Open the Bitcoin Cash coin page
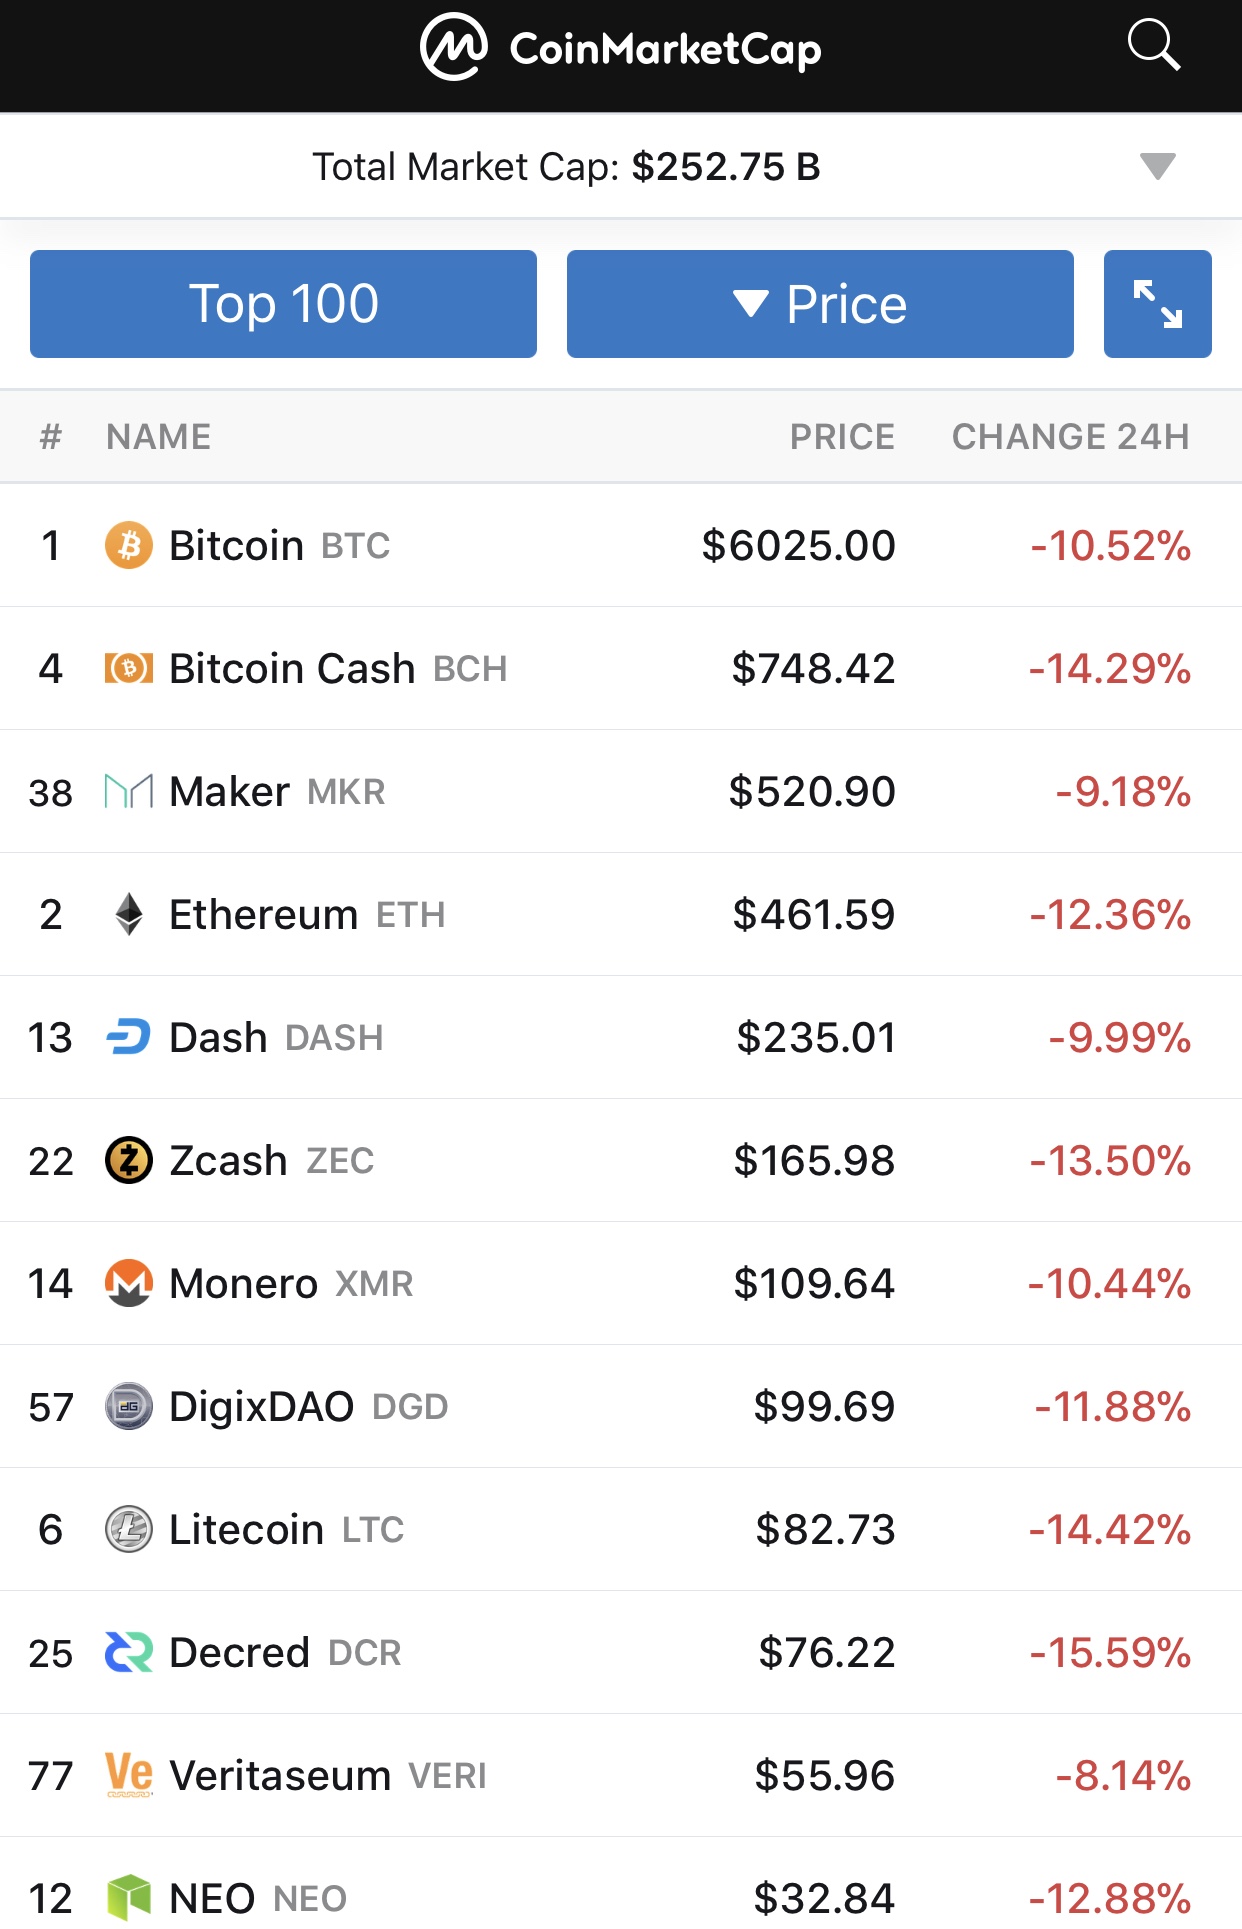 tap(292, 668)
